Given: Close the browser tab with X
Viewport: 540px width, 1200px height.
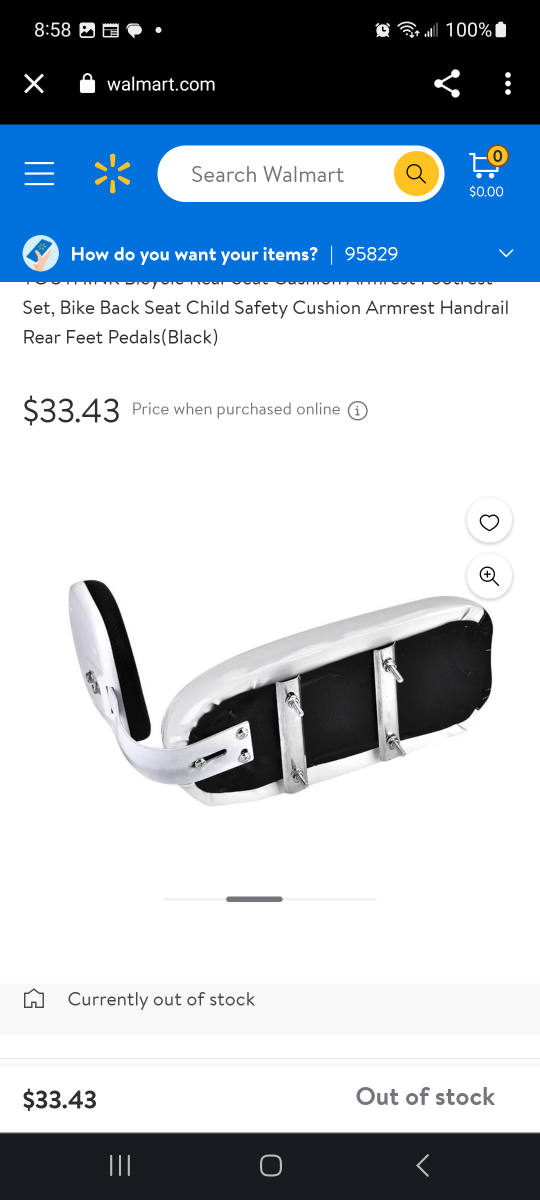Looking at the screenshot, I should pyautogui.click(x=34, y=84).
